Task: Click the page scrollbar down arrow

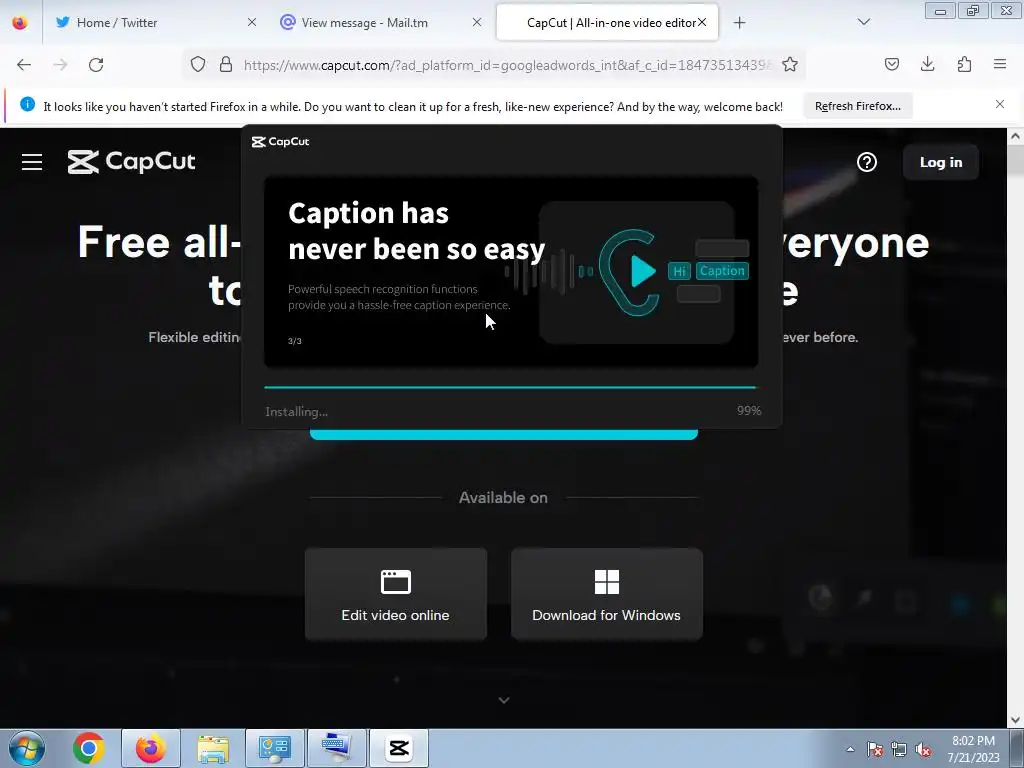Action: pos(1015,720)
